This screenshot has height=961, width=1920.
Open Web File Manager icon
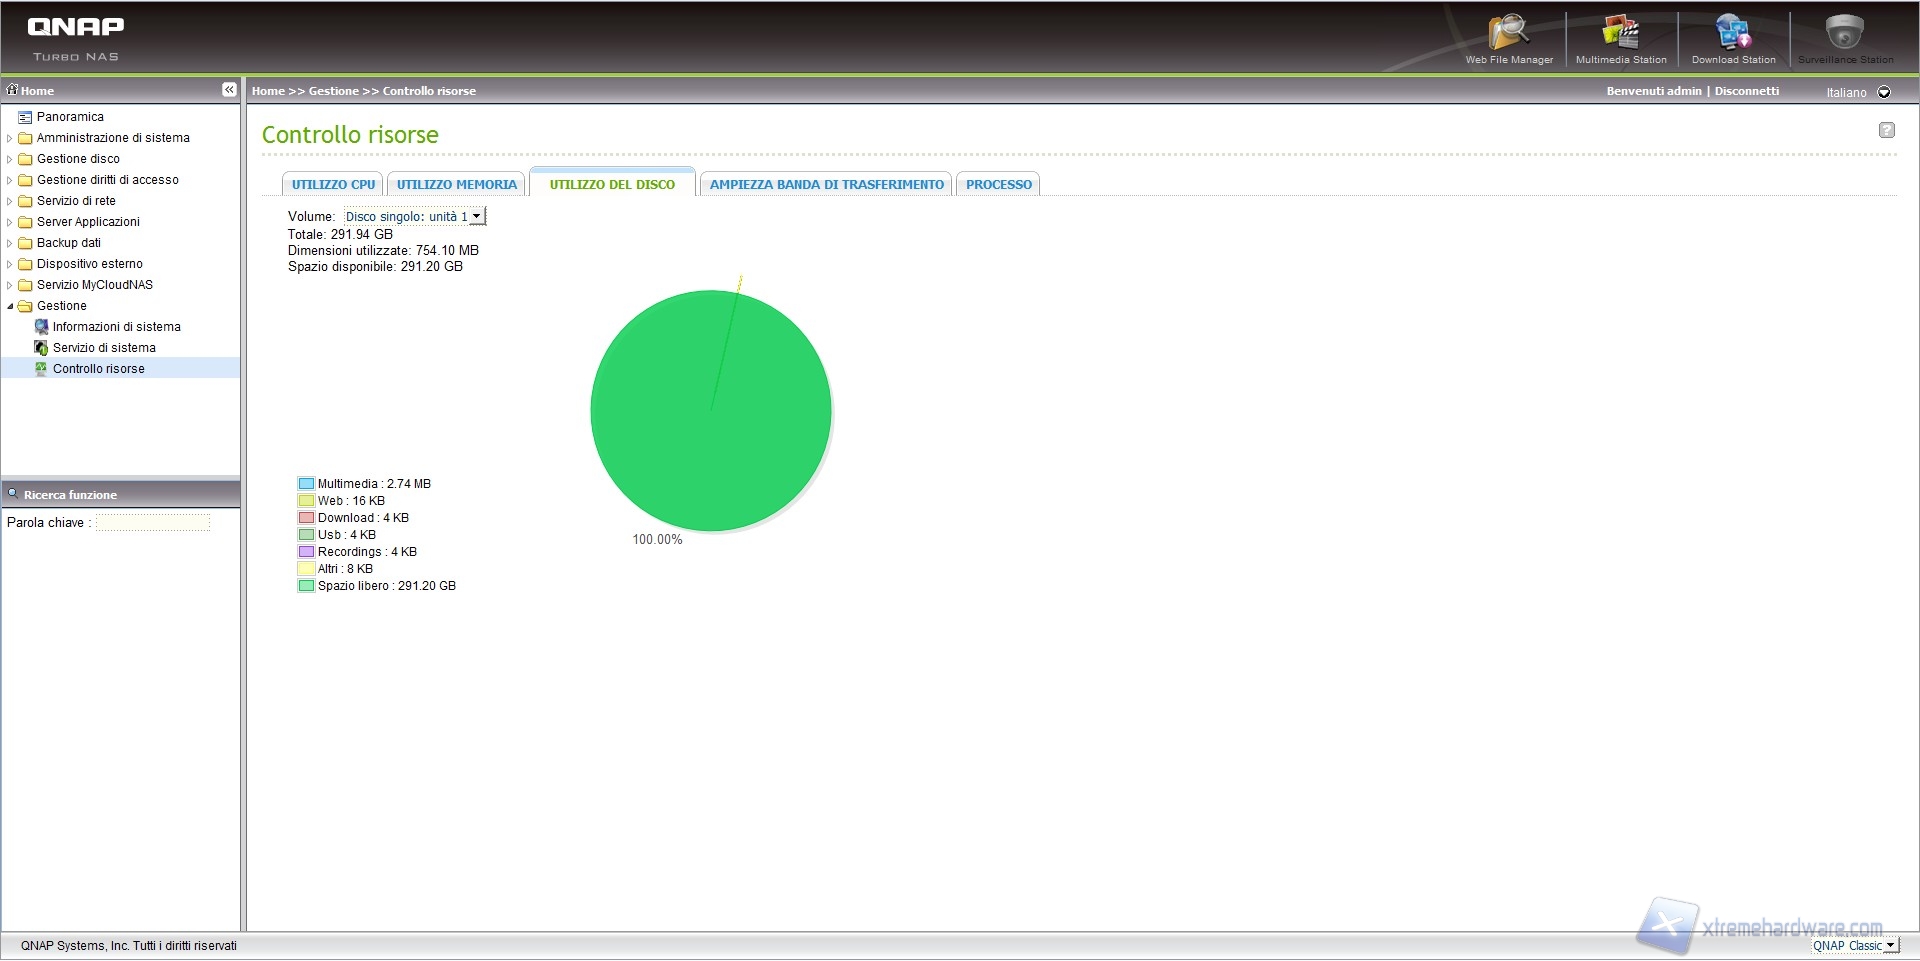1508,33
